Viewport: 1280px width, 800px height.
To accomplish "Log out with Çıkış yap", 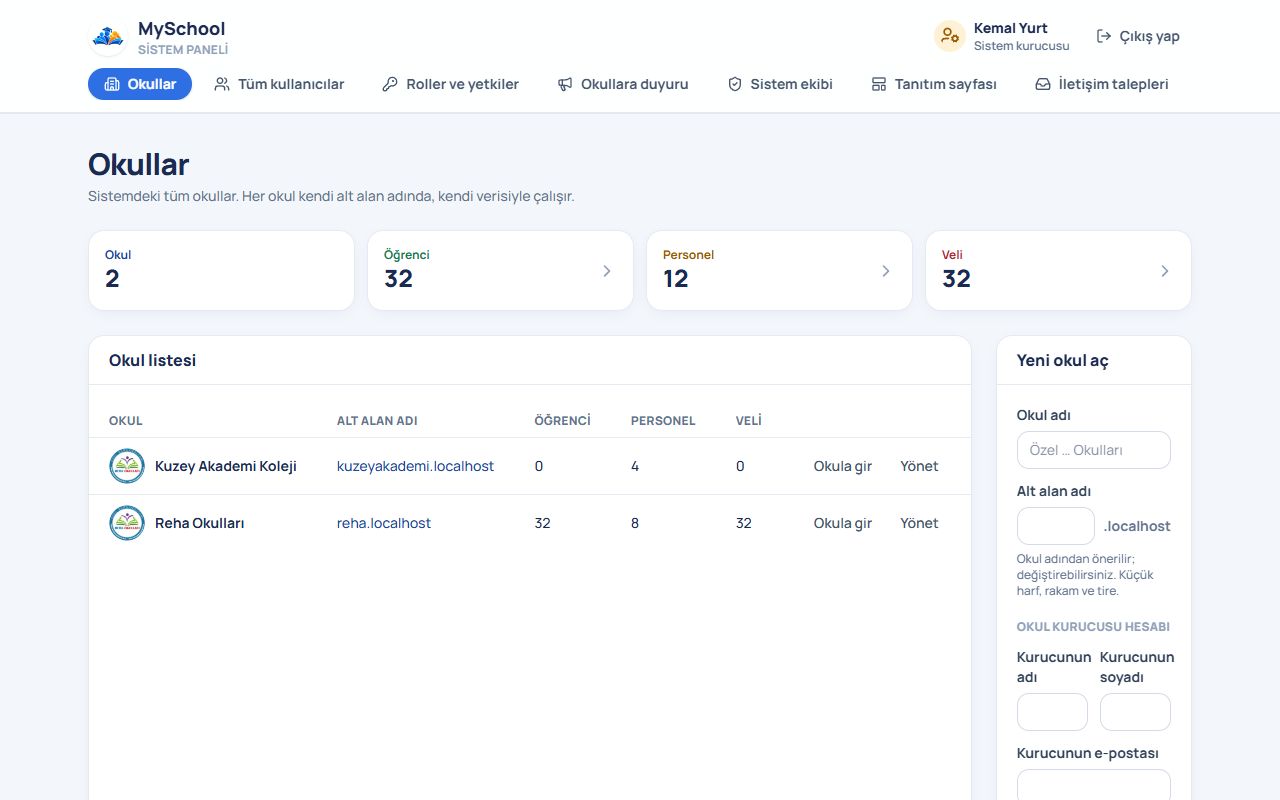I will pos(1138,36).
